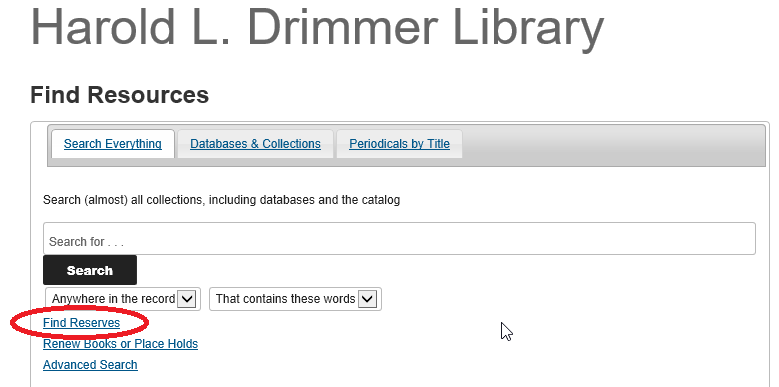
Task: Select the Periodicals by Title tab
Action: [x=399, y=144]
